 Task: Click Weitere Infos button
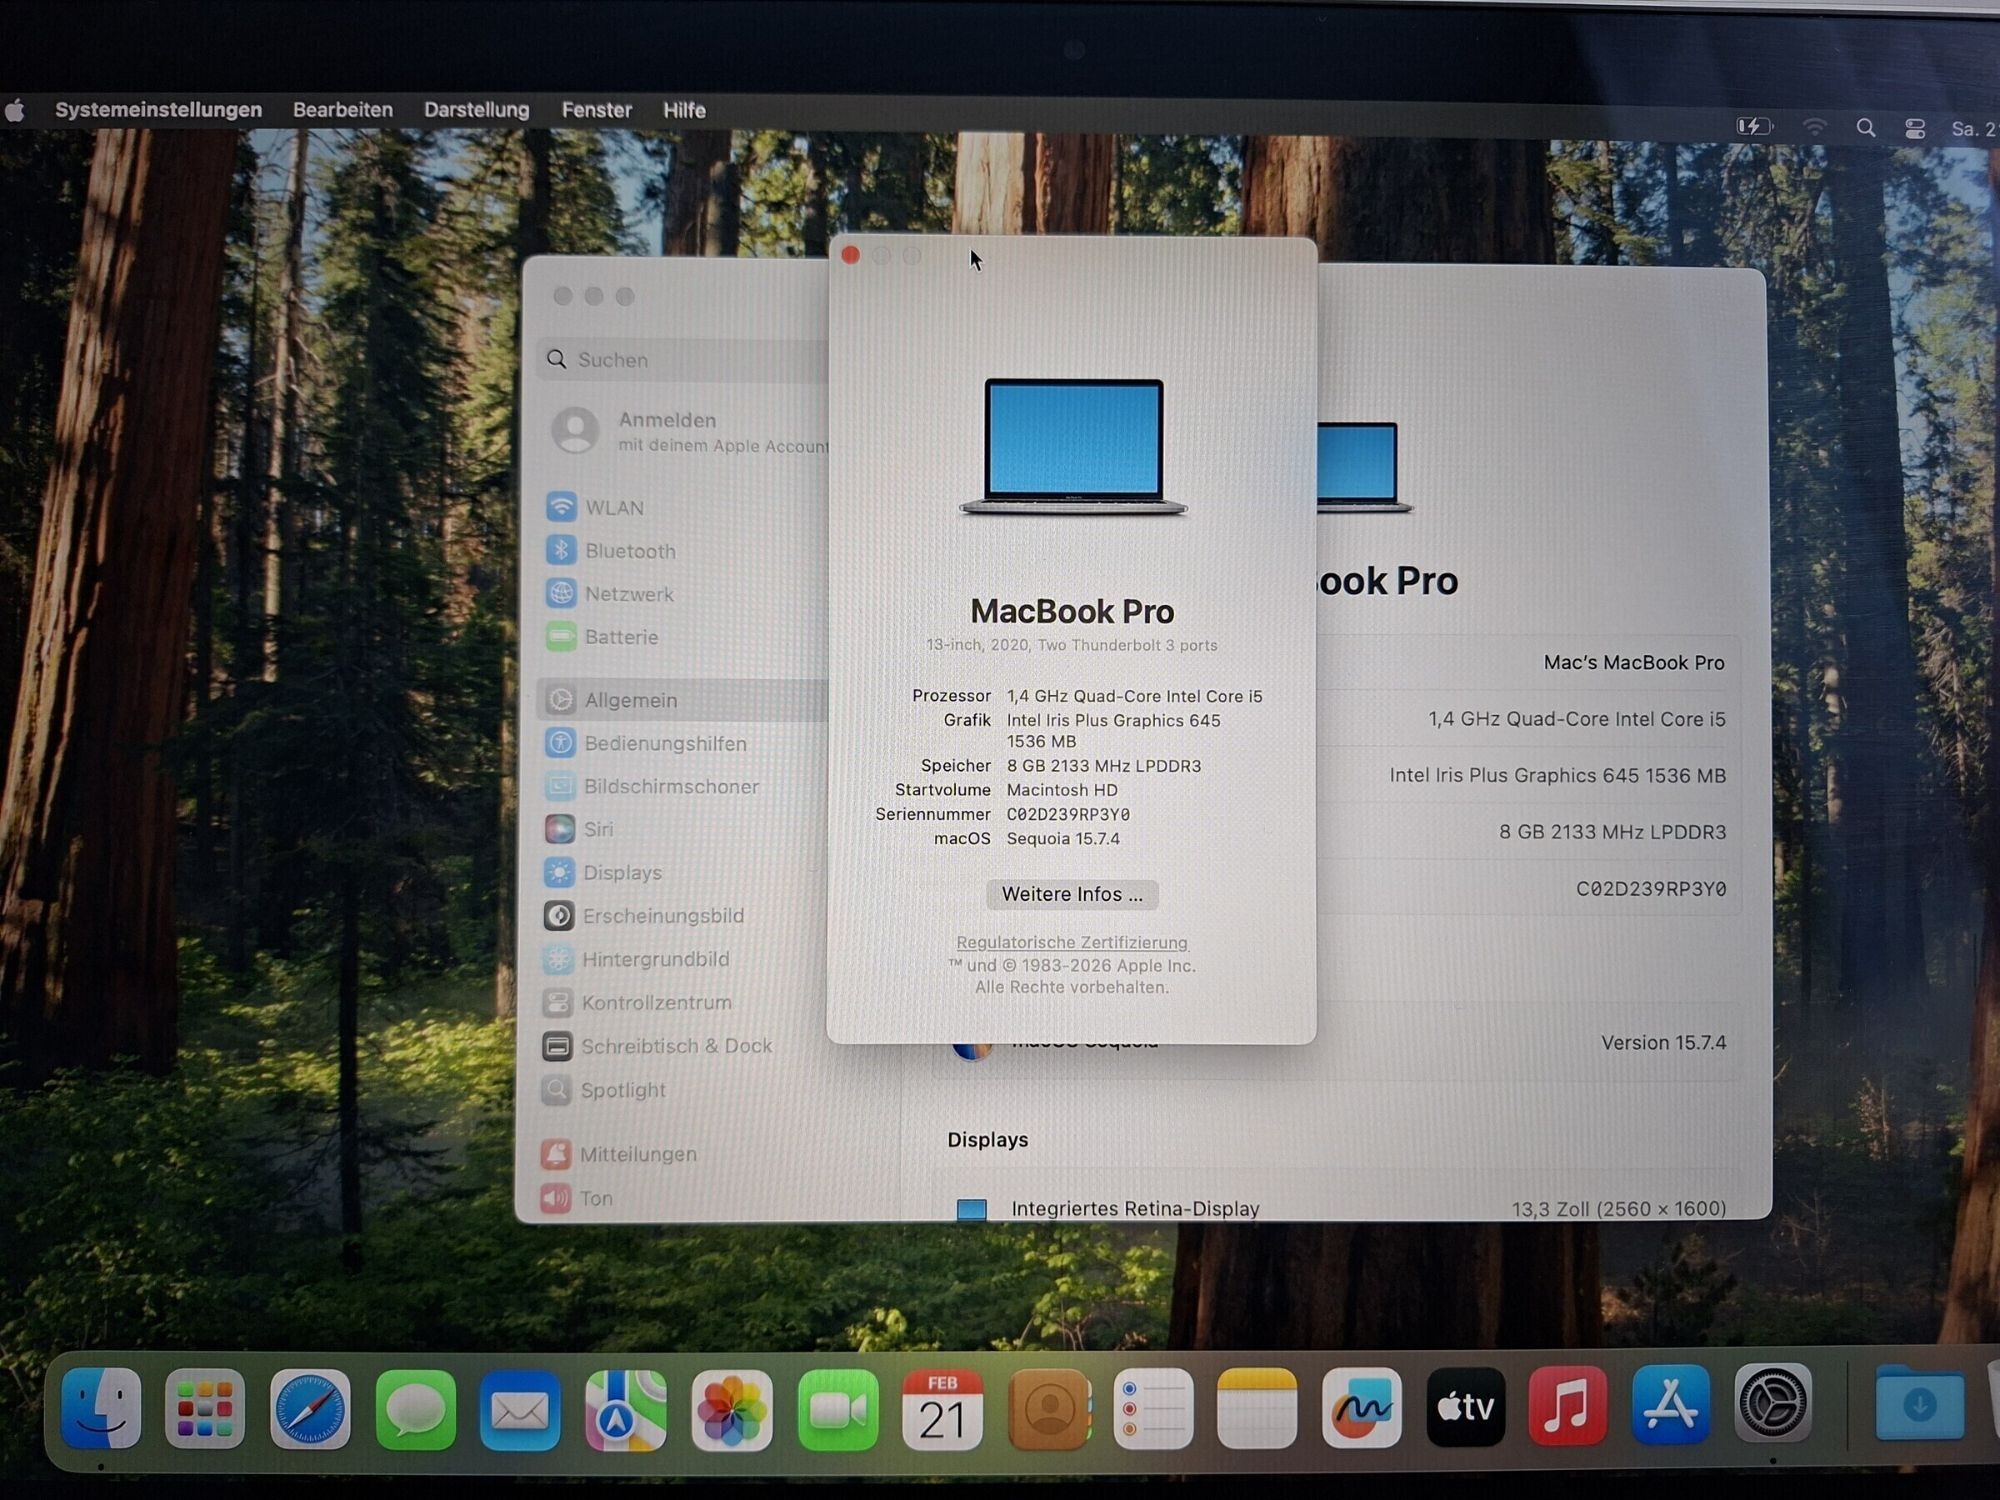(1072, 894)
